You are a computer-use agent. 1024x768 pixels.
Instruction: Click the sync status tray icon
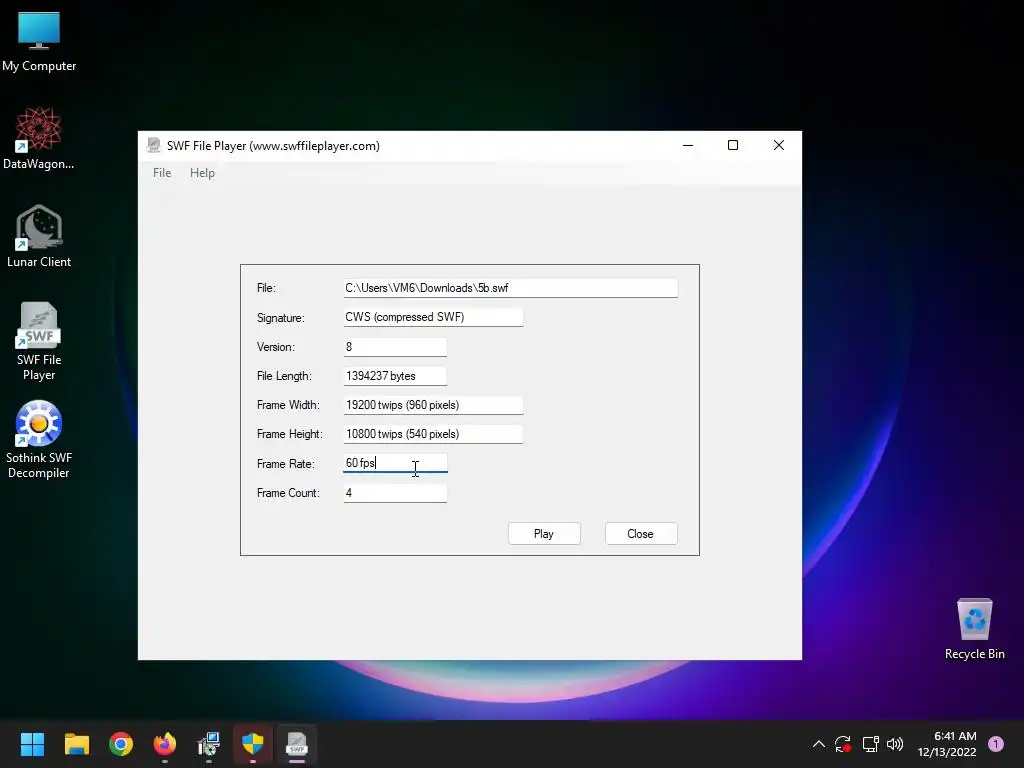point(843,744)
